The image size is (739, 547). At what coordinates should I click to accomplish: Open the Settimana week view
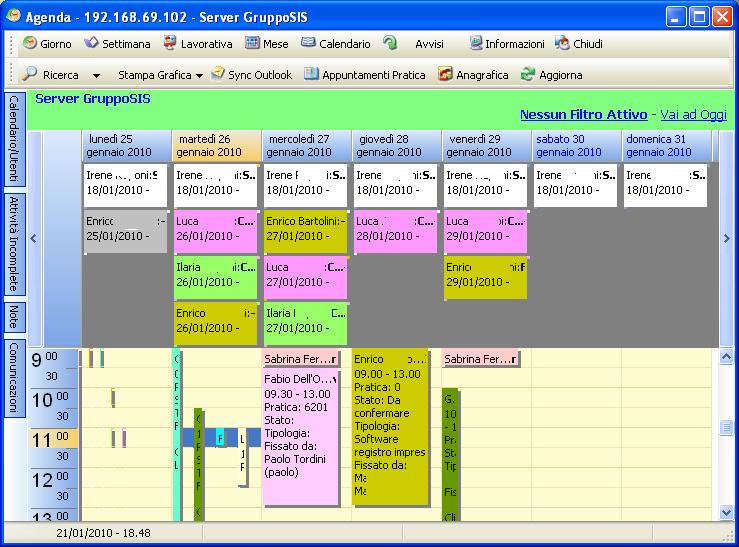coord(117,44)
